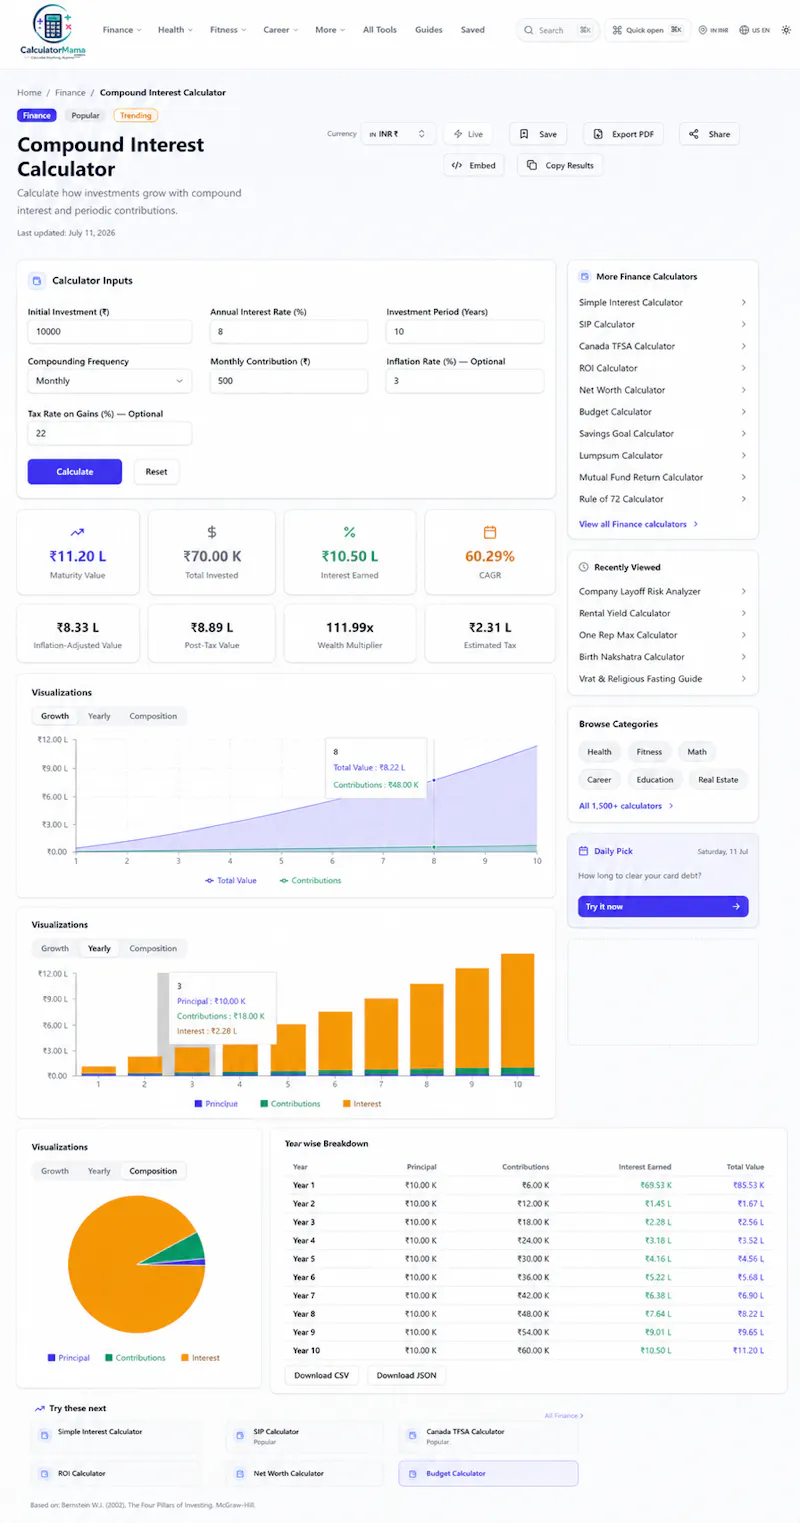Open the Compounding Frequency dropdown
The height and width of the screenshot is (1523, 800).
point(110,381)
